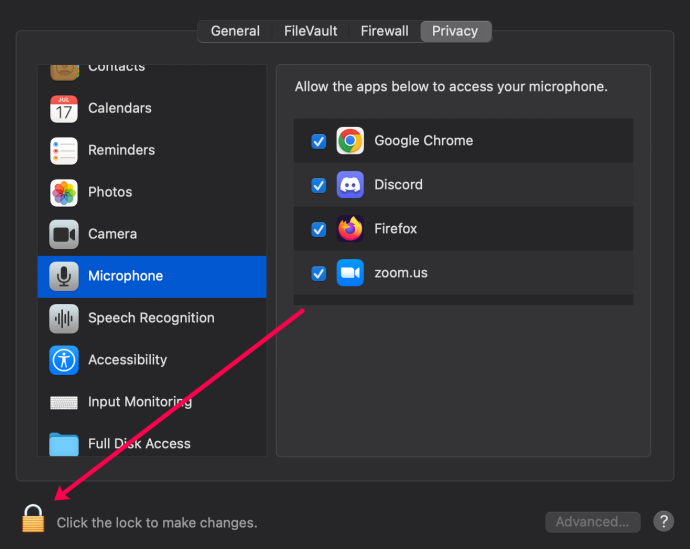Select Full Disk Access in the list

[x=152, y=441]
